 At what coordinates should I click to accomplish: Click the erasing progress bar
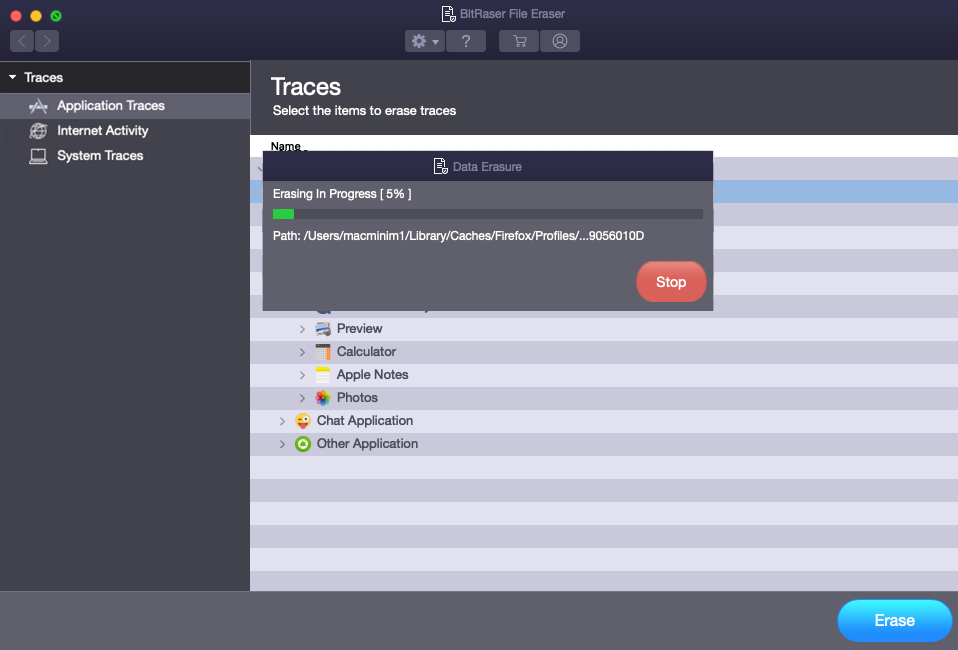488,214
